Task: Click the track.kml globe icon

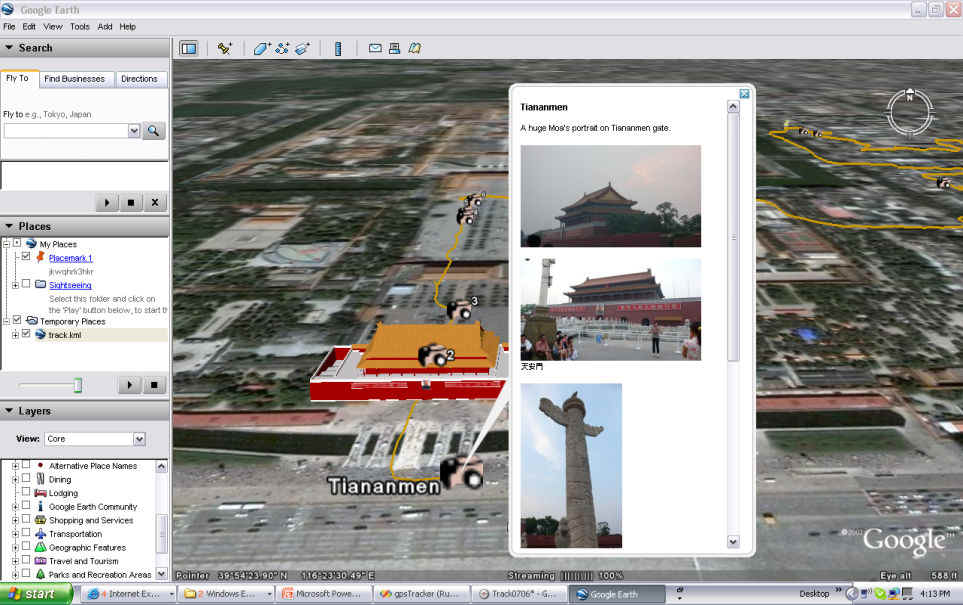Action: tap(41, 334)
